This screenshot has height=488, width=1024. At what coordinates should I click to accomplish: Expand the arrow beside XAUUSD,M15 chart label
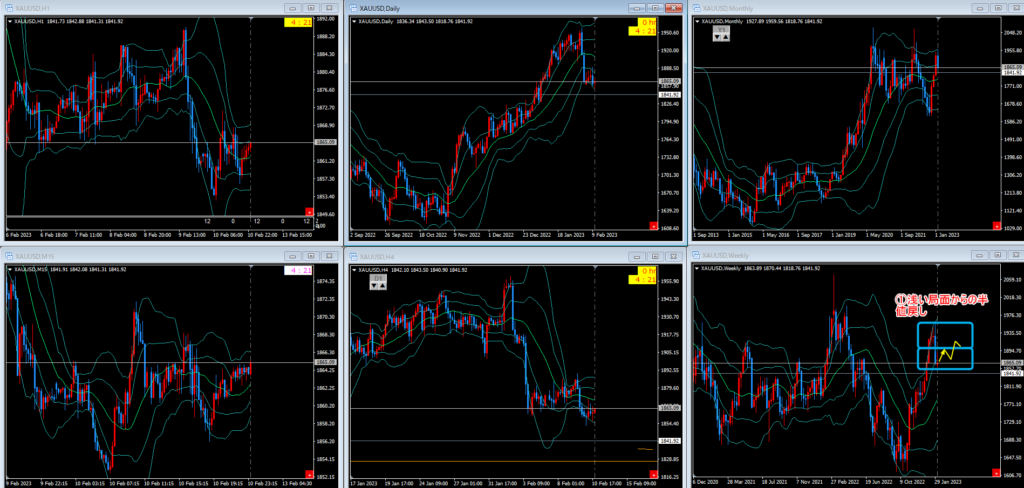click(11, 270)
